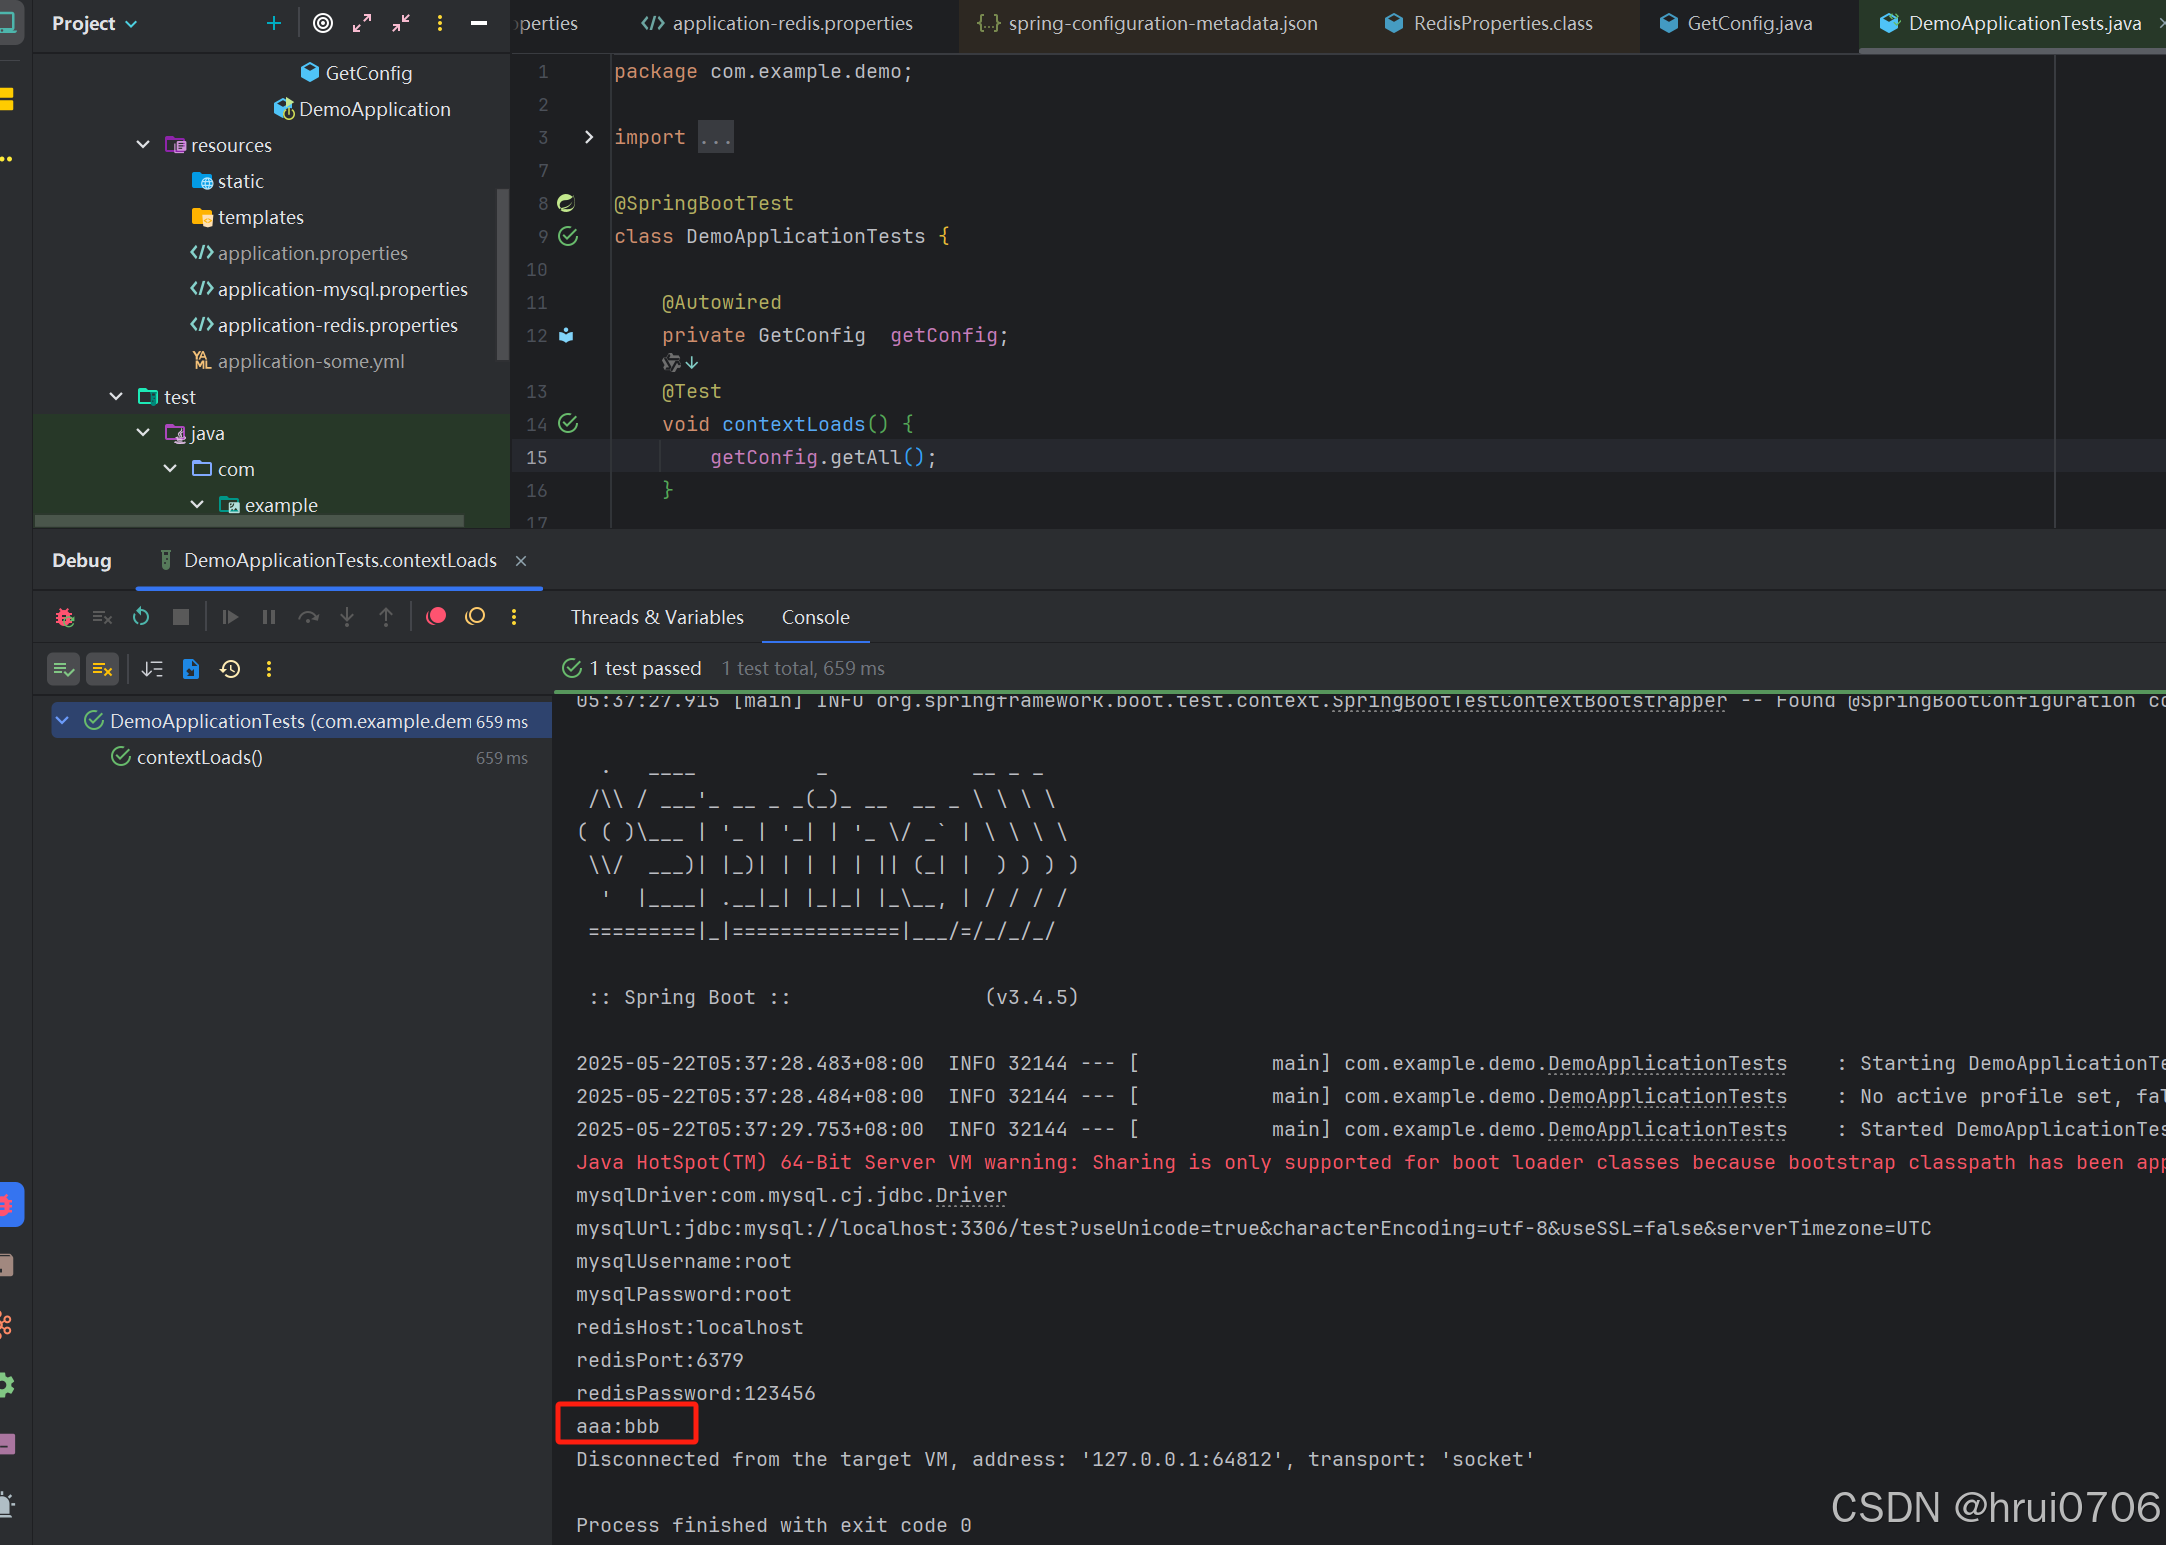Click the Rerun debug test bug icon
2166x1545 pixels.
coord(65,617)
